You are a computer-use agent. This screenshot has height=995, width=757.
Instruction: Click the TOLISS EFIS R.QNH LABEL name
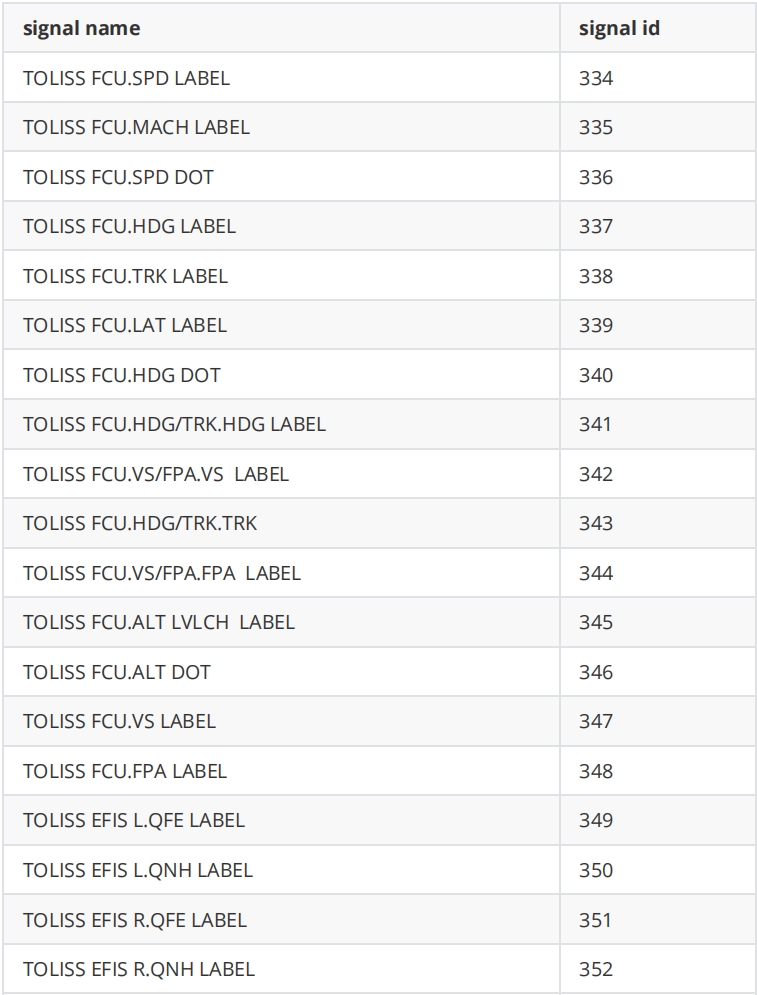139,969
